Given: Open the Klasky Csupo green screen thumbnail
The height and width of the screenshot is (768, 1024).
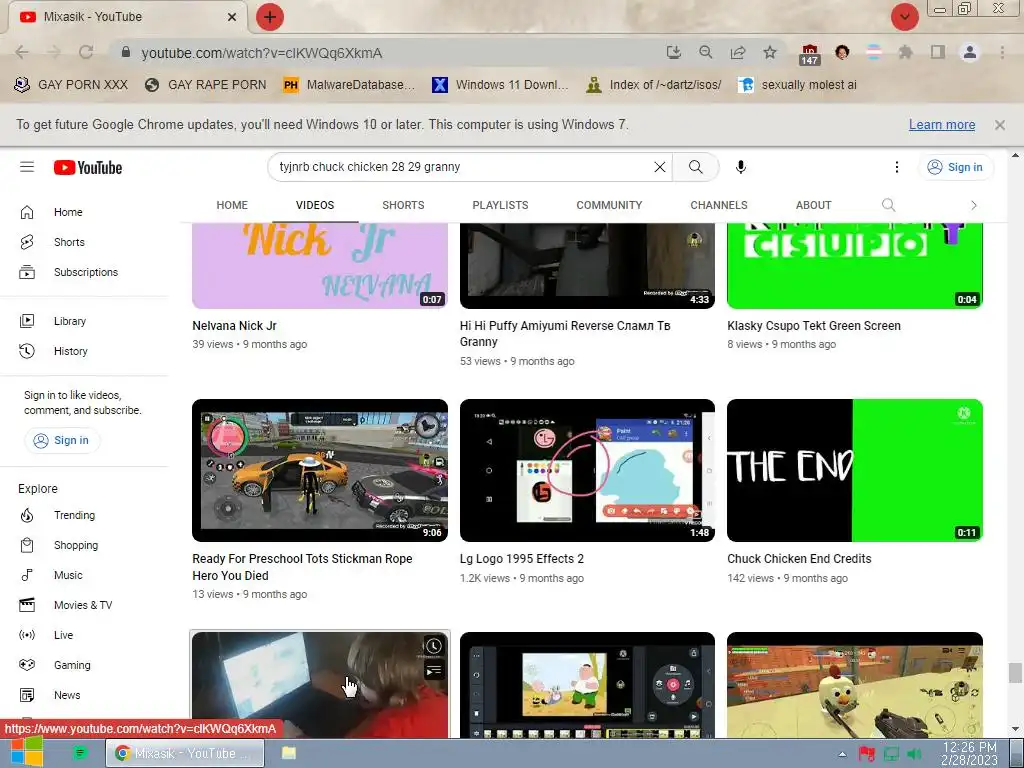Looking at the screenshot, I should pyautogui.click(x=855, y=266).
